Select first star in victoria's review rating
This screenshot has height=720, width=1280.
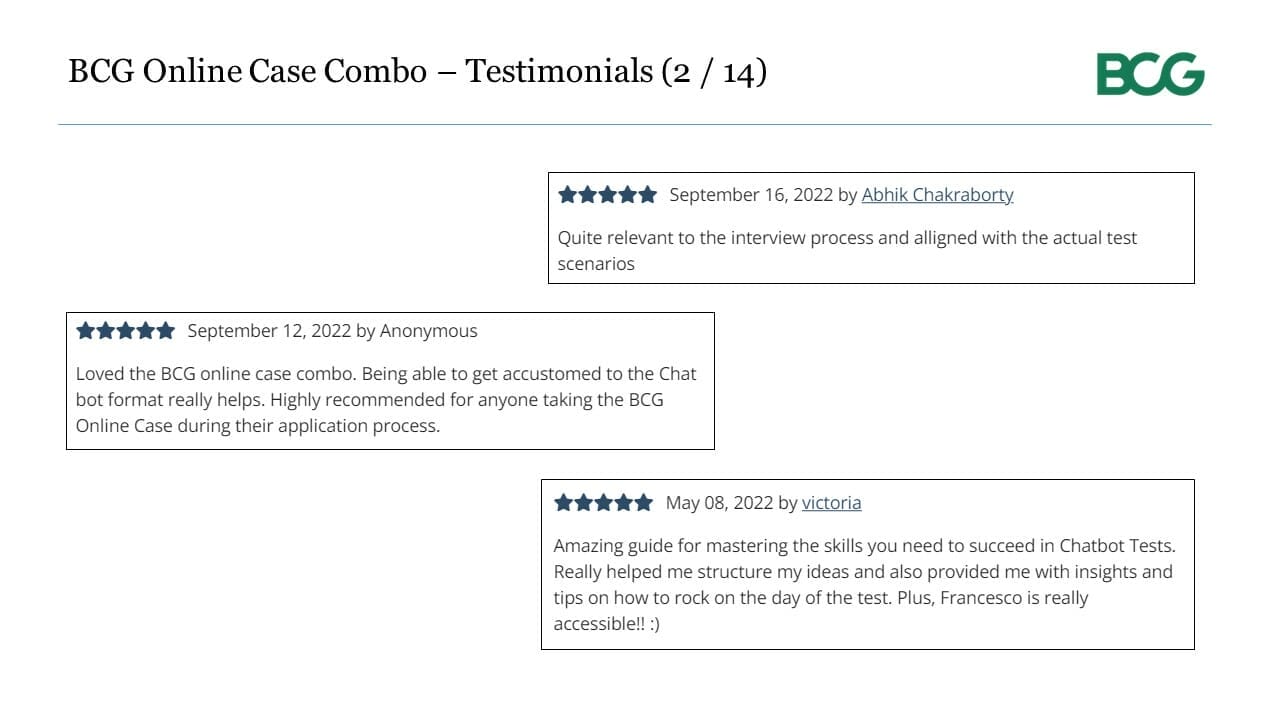pyautogui.click(x=564, y=503)
